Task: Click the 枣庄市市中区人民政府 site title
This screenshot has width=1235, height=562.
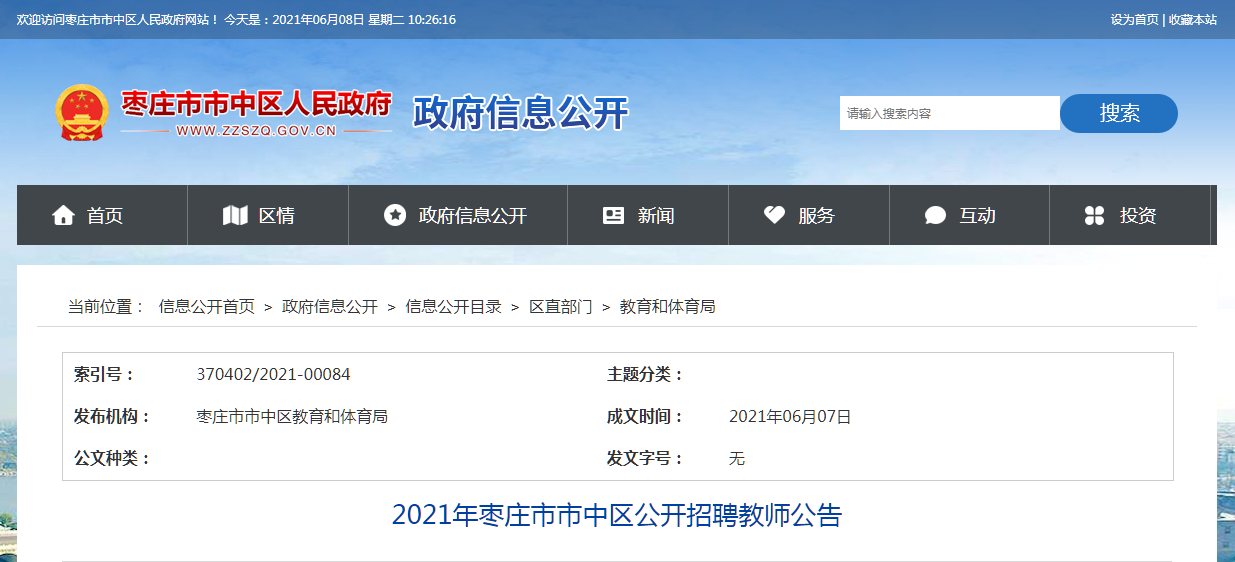Action: click(x=256, y=103)
